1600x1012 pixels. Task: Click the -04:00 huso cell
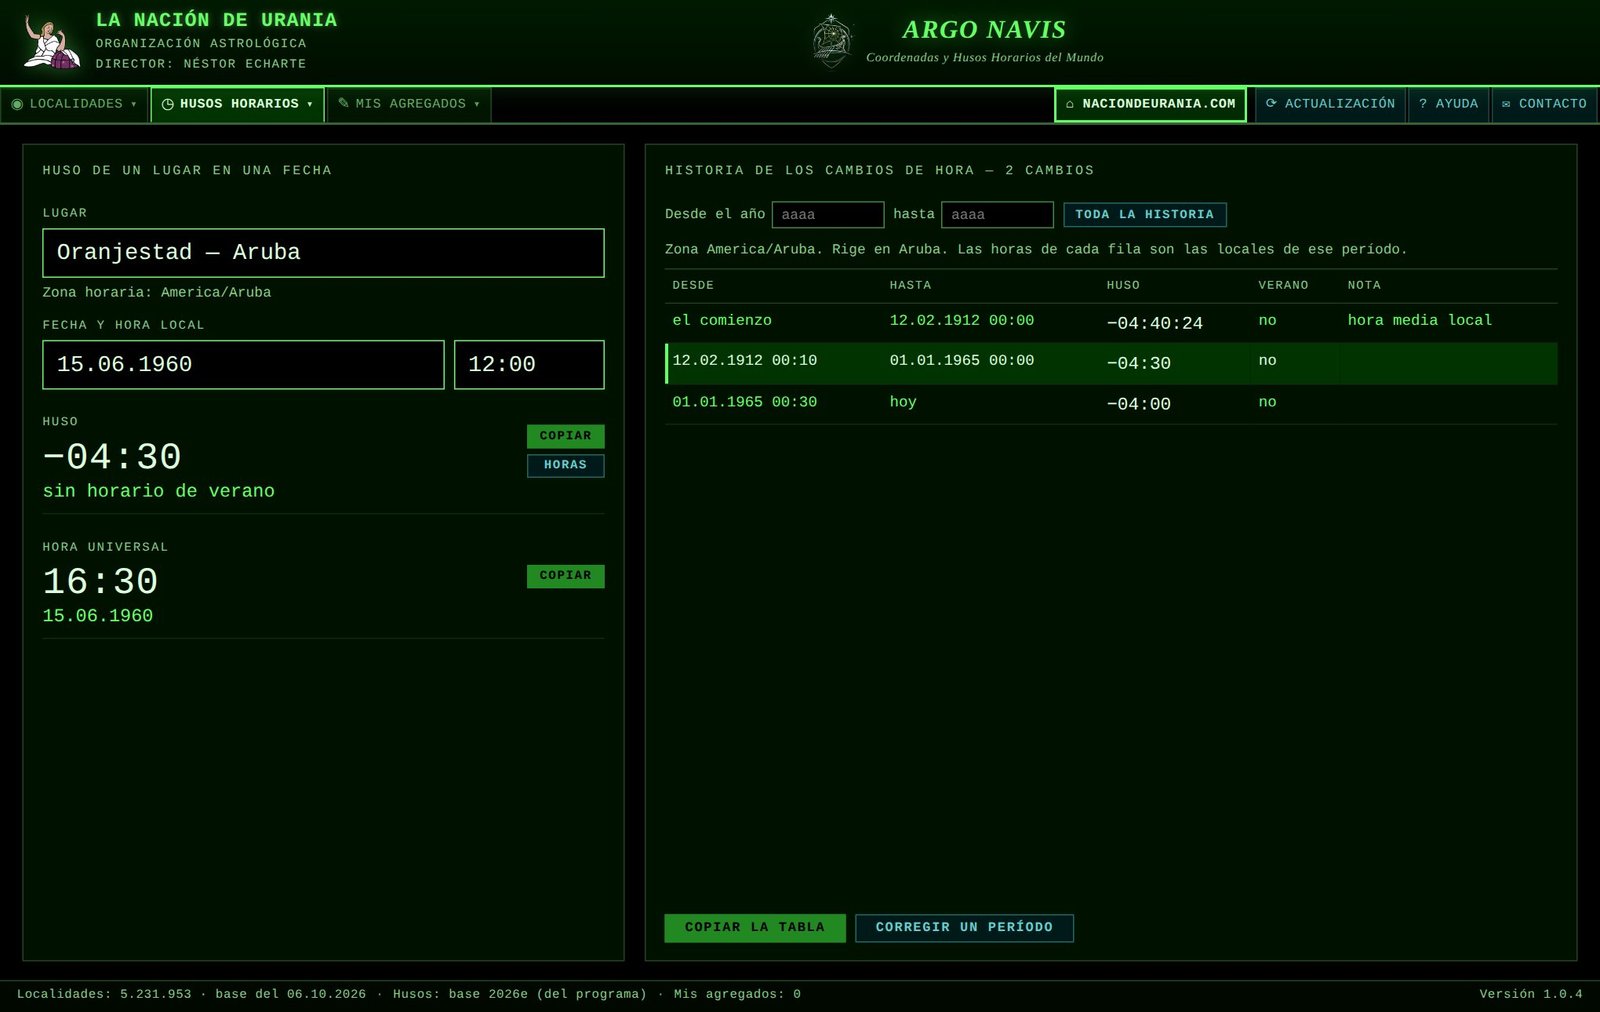point(1138,404)
